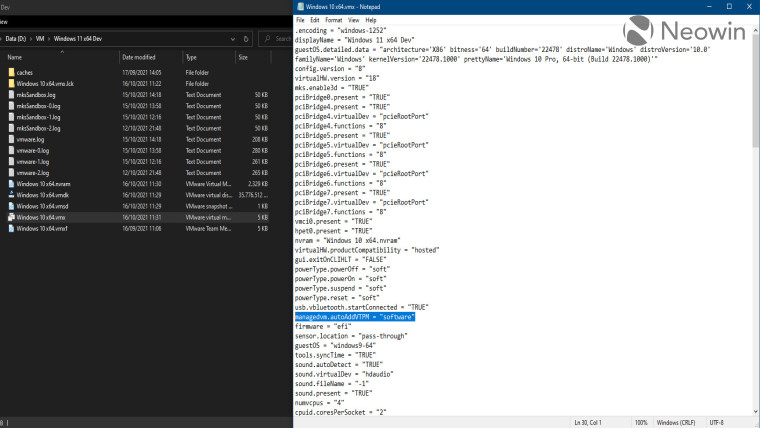760x428 pixels.
Task: Click the guestOS = "windows9-64" line
Action: tap(335, 346)
